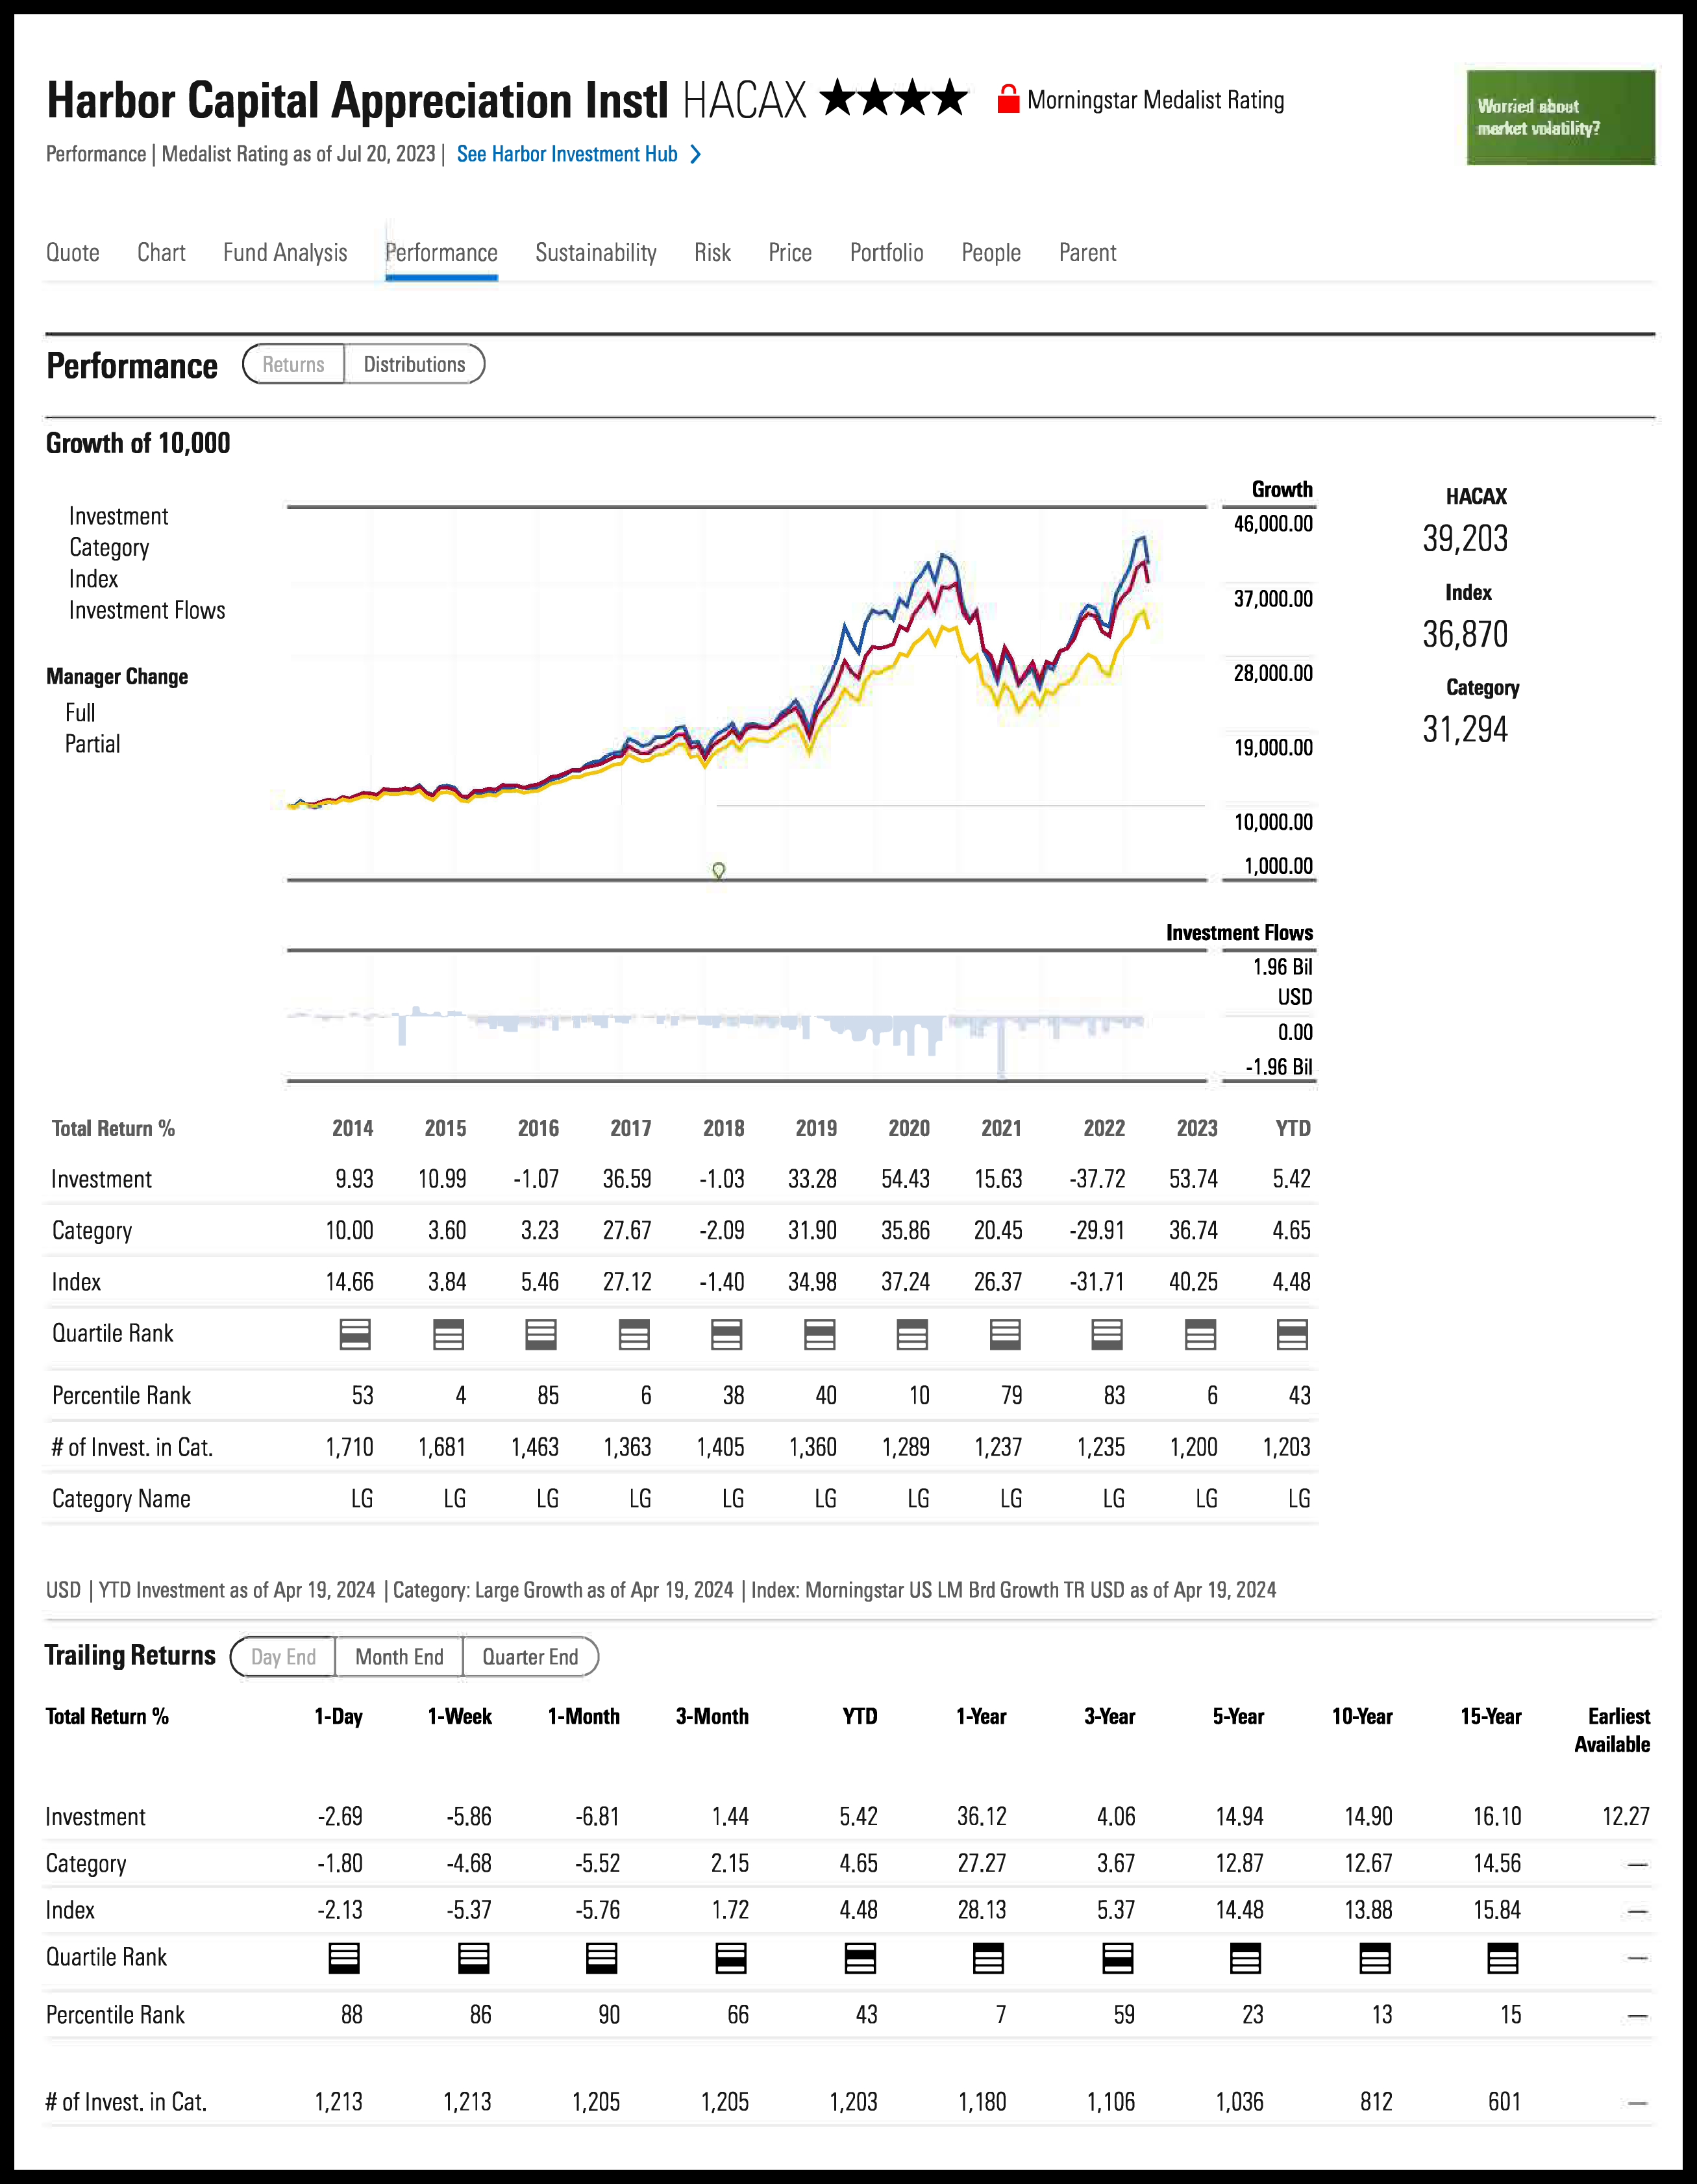Click the 1-Year trailing quartile rank icon
This screenshot has height=2184, width=1697.
(x=988, y=1958)
